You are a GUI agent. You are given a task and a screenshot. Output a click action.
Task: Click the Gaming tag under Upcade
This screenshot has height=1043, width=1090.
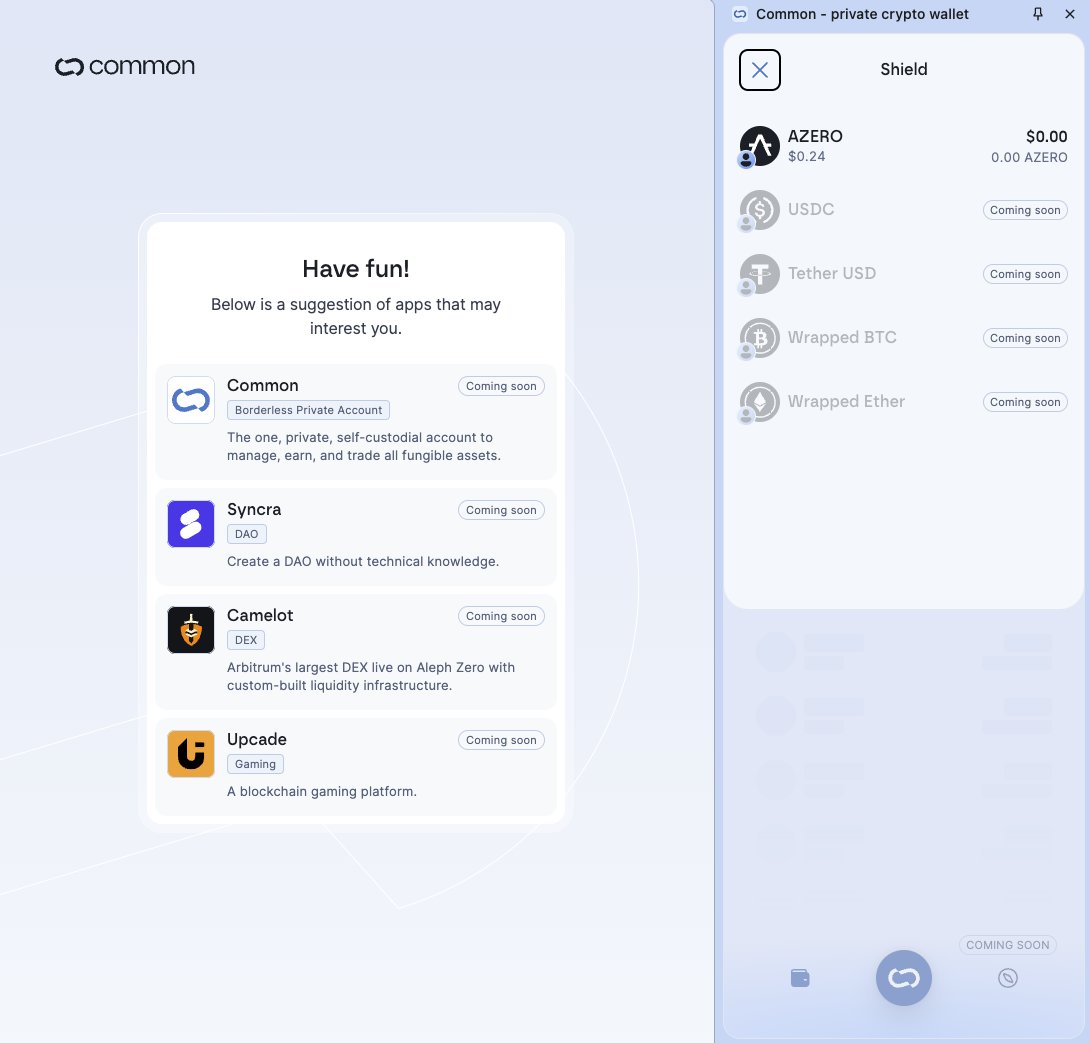tap(255, 764)
